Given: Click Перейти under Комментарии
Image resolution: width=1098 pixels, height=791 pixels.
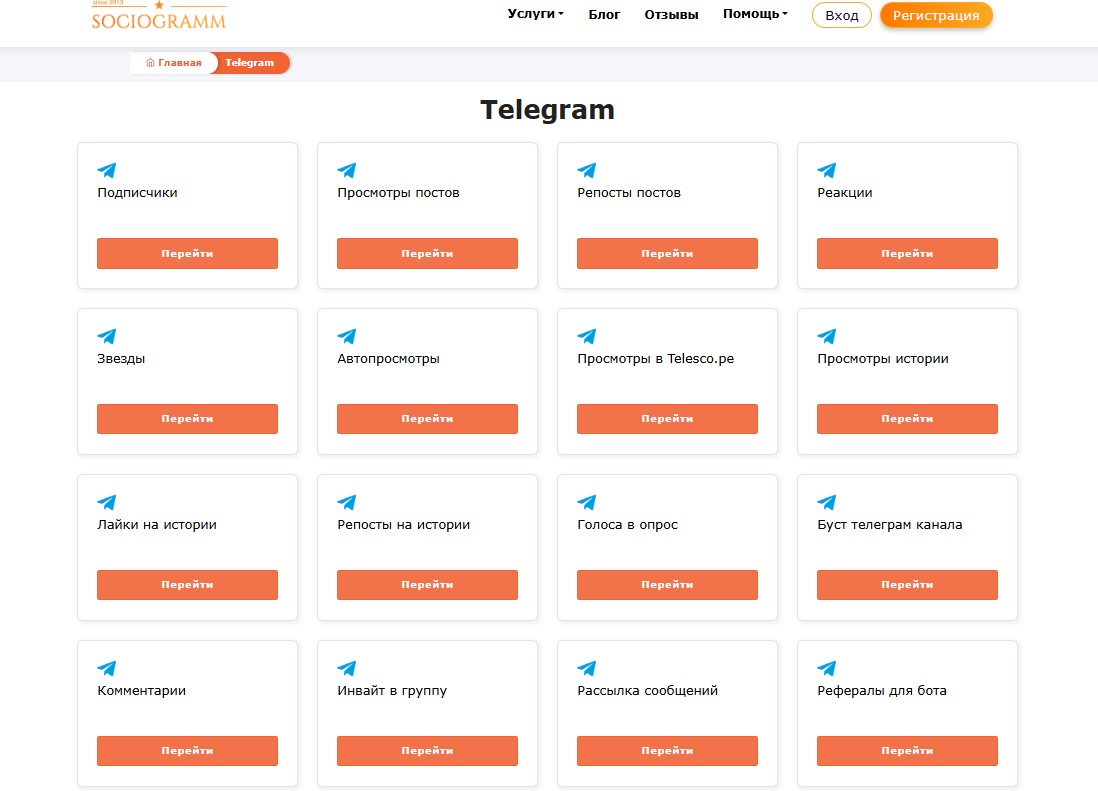Looking at the screenshot, I should click(187, 750).
